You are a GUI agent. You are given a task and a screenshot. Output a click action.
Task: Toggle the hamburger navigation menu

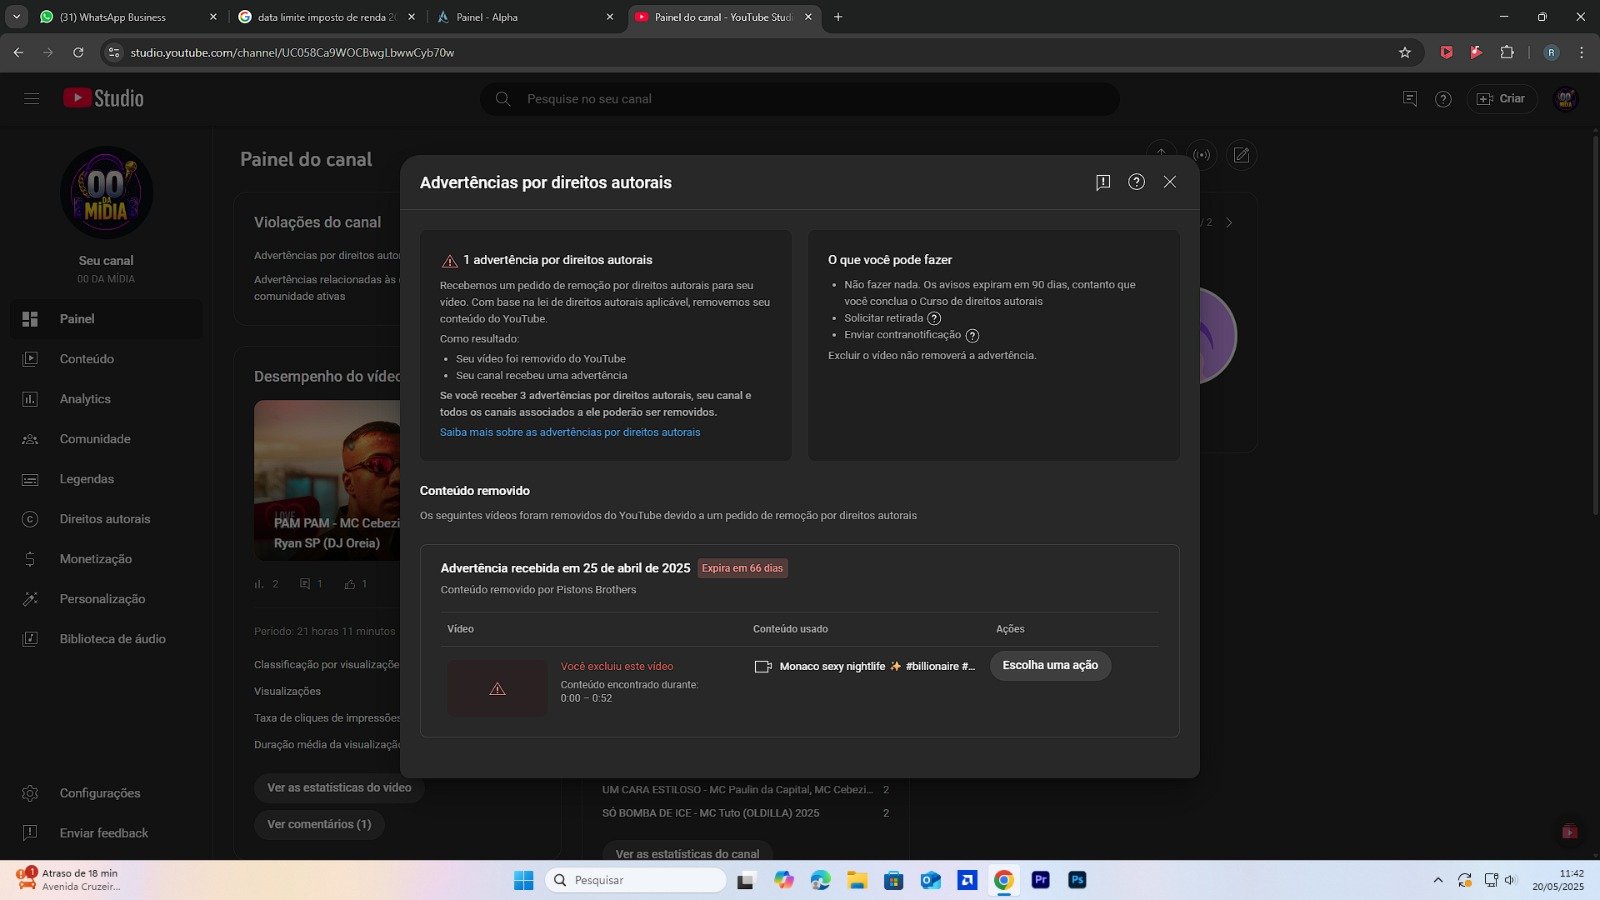32,98
